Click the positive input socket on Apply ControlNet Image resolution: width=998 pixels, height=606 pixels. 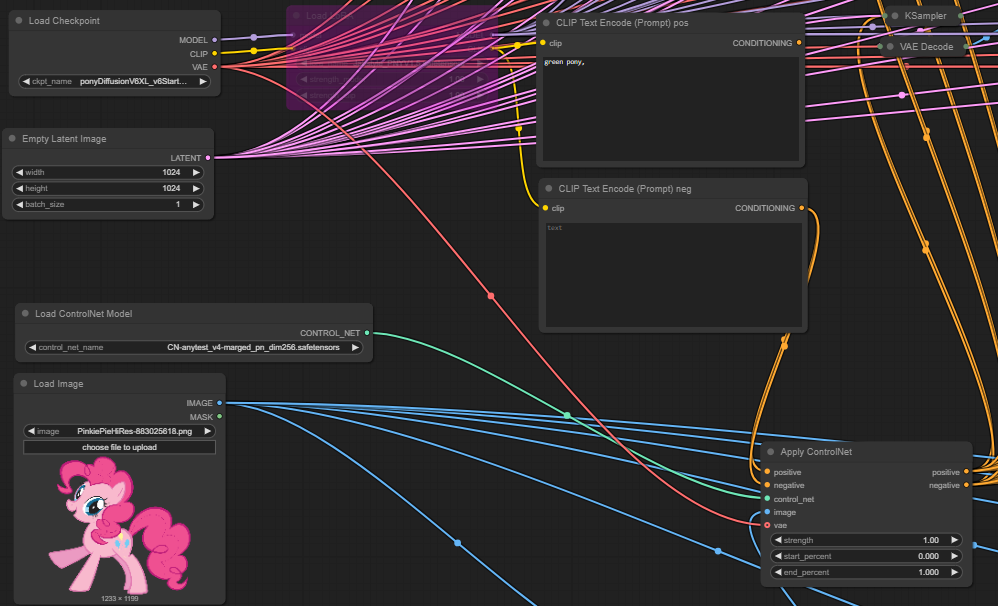767,472
